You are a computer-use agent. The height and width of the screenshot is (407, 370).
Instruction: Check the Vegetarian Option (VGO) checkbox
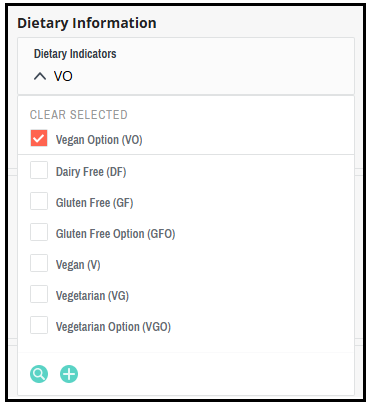[x=39, y=325]
